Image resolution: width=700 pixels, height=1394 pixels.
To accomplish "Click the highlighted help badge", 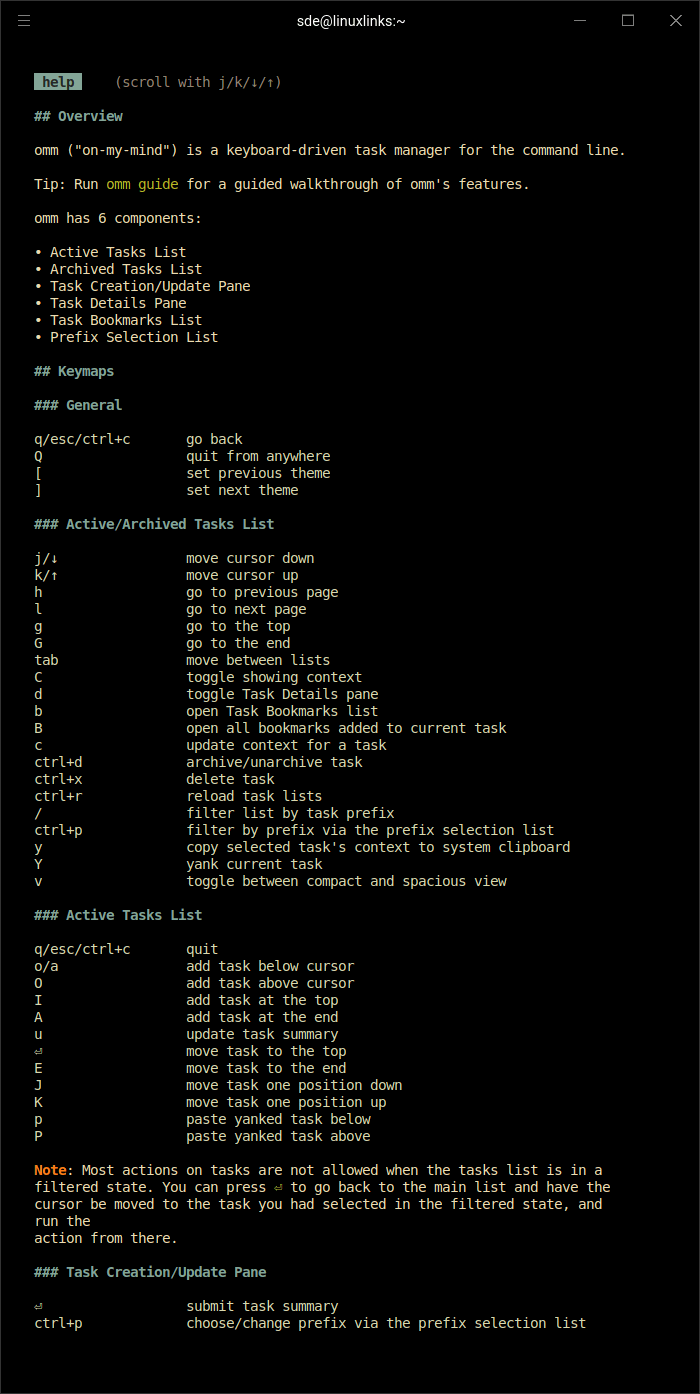I will pos(58,82).
